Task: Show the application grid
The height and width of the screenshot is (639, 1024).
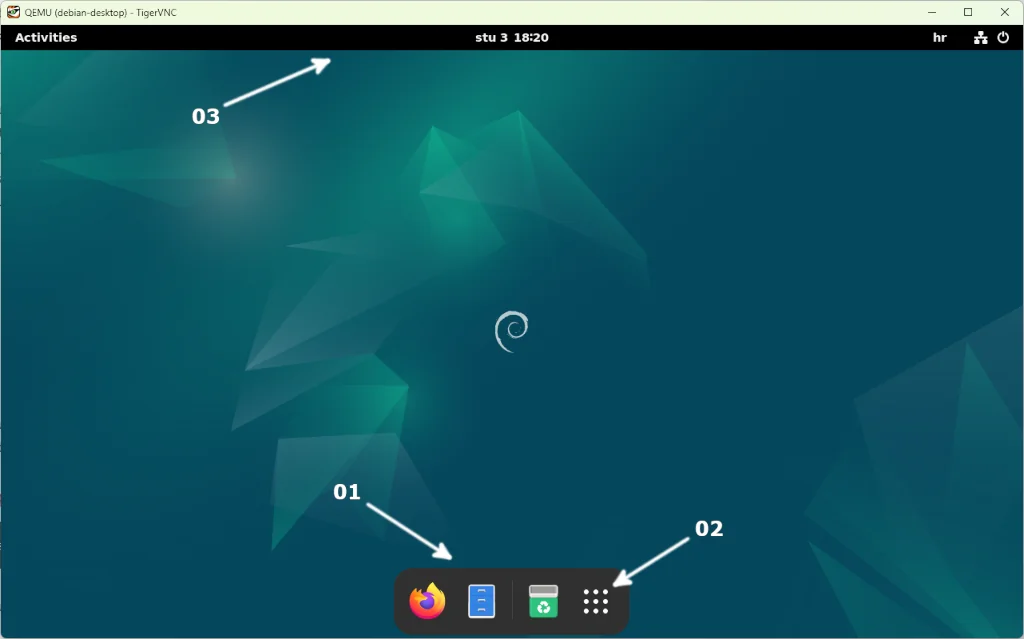Action: (596, 602)
